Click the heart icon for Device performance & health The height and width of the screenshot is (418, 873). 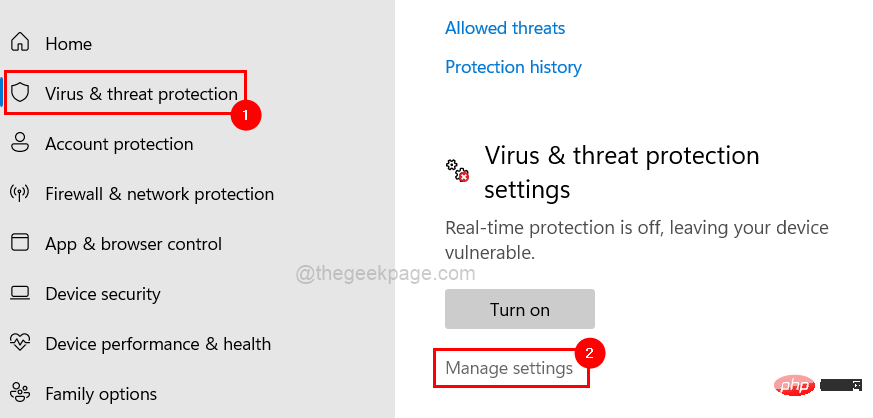(x=20, y=343)
